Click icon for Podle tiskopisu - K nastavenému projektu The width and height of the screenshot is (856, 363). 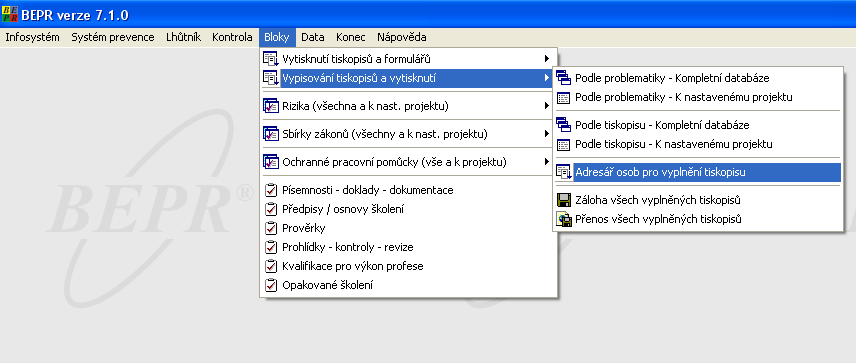[563, 145]
